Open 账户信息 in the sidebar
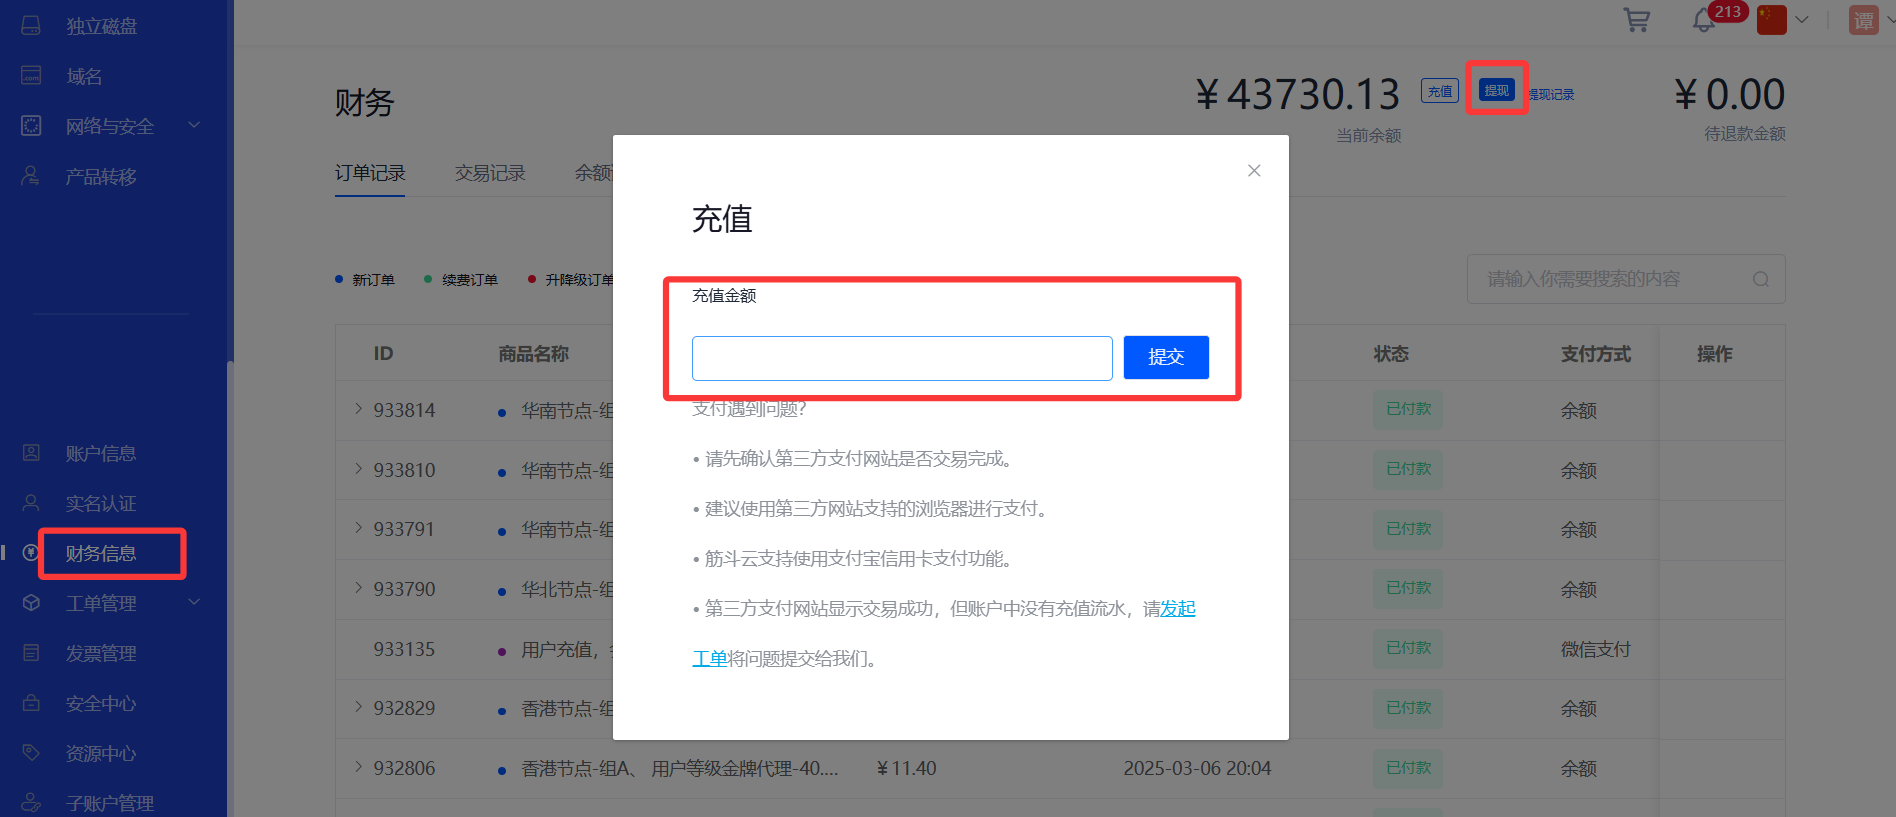 pos(101,453)
